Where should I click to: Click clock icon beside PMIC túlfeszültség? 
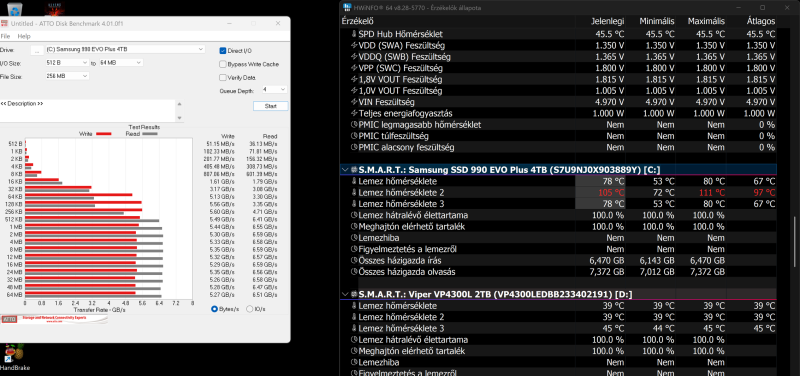[355, 136]
